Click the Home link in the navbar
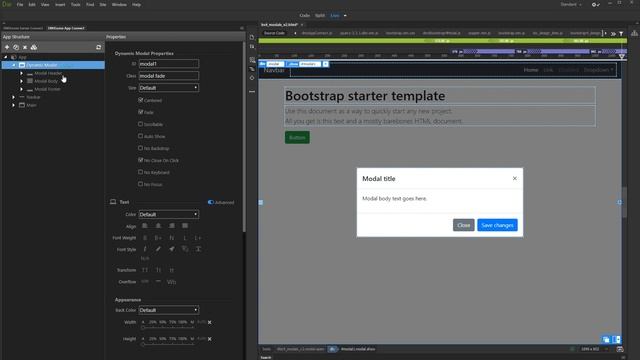Image resolution: width=640 pixels, height=360 pixels. [531, 70]
